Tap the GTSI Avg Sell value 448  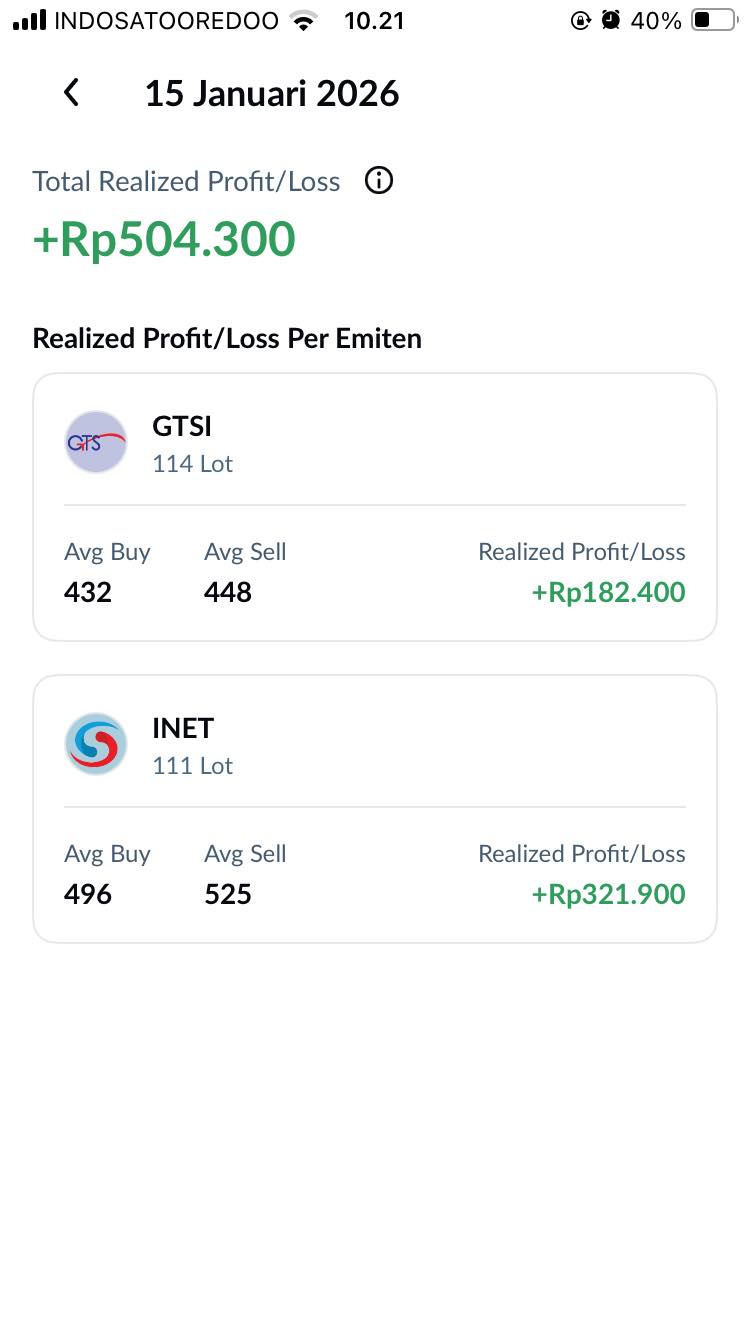[x=228, y=592]
